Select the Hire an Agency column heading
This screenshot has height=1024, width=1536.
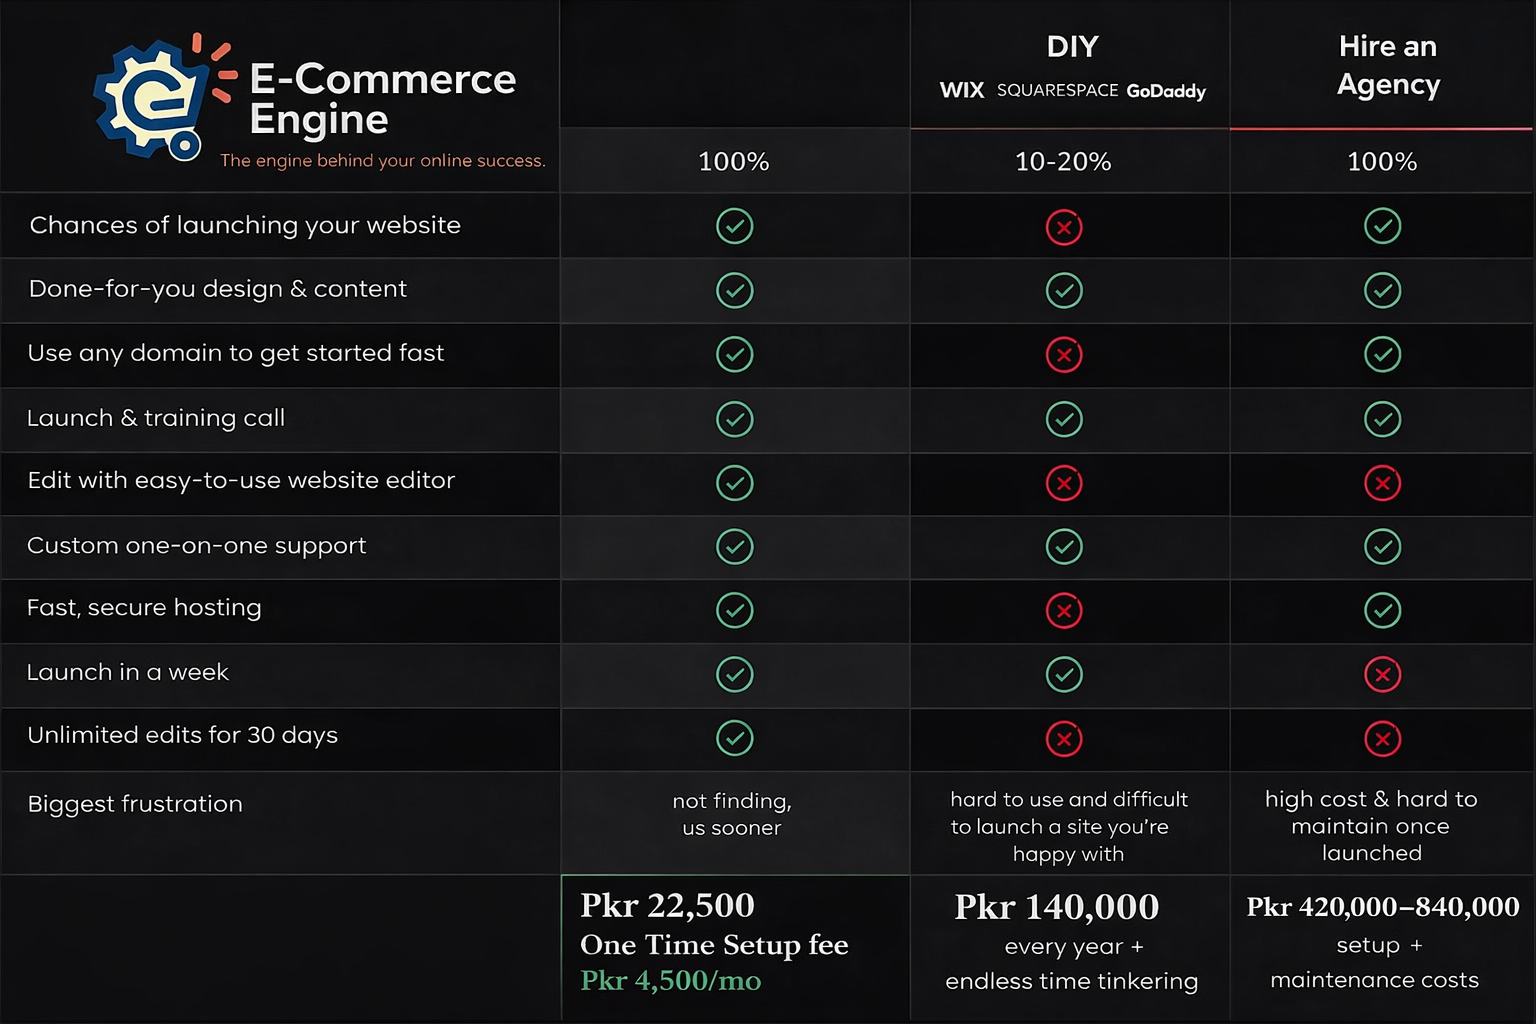tap(1388, 65)
